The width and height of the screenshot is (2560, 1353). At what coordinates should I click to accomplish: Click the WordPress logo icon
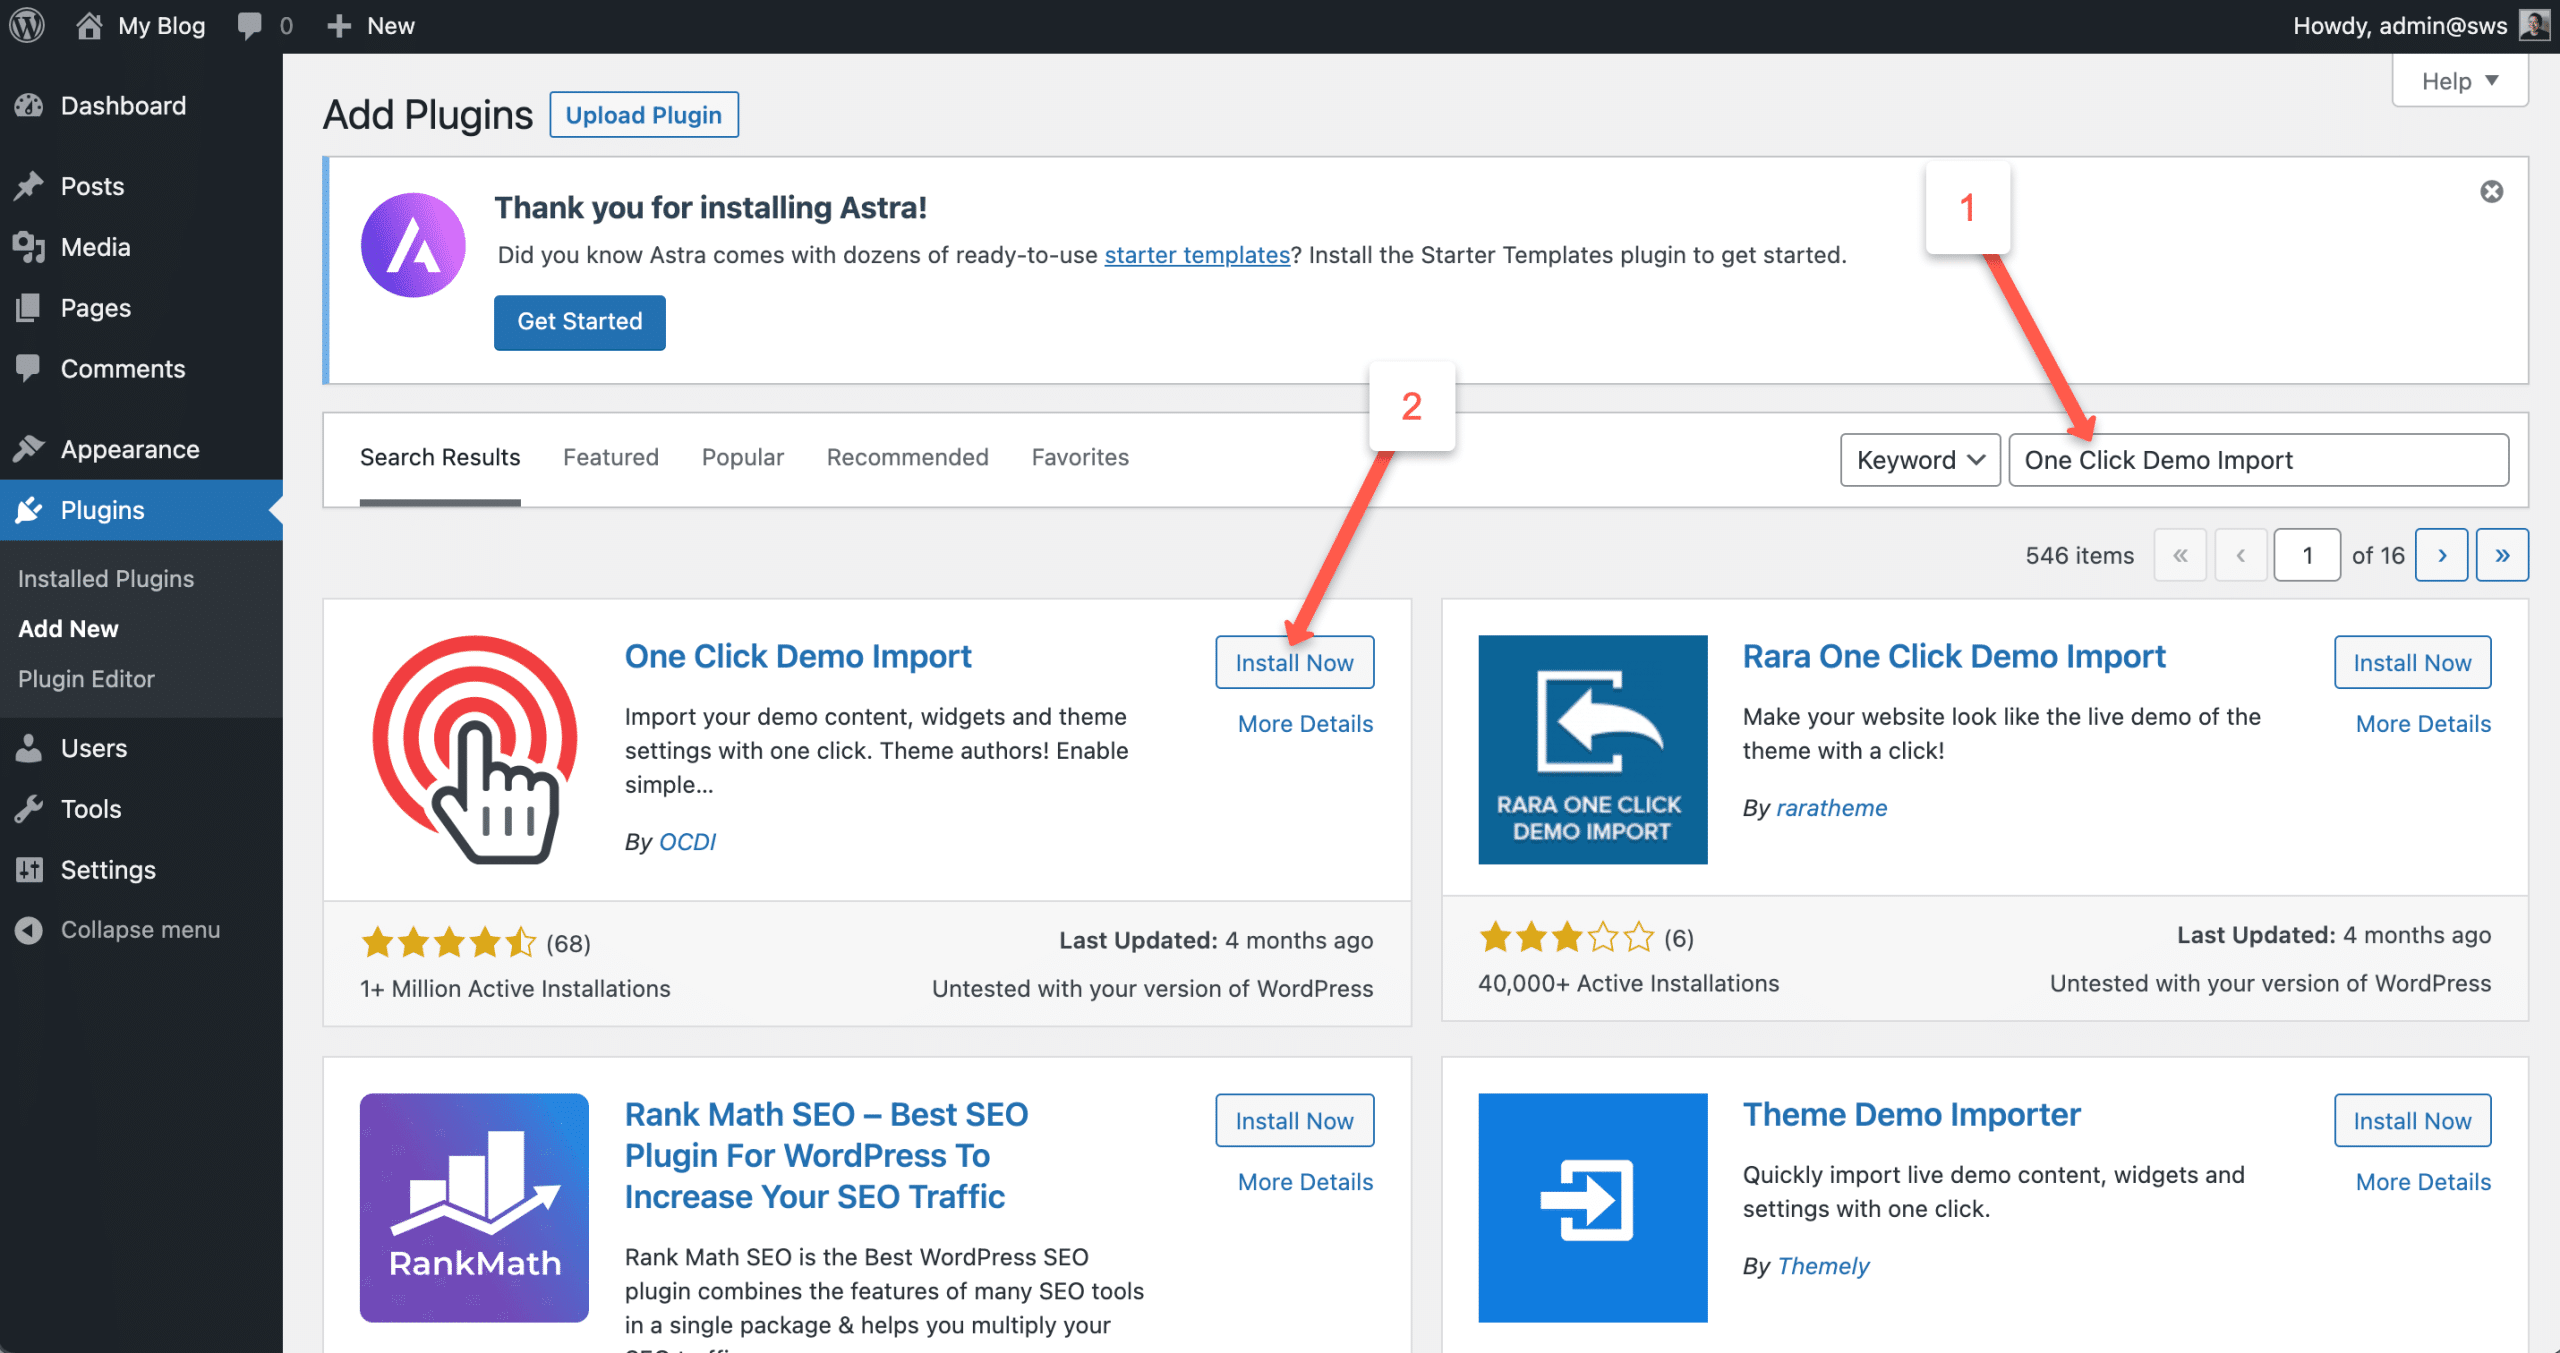[x=27, y=25]
